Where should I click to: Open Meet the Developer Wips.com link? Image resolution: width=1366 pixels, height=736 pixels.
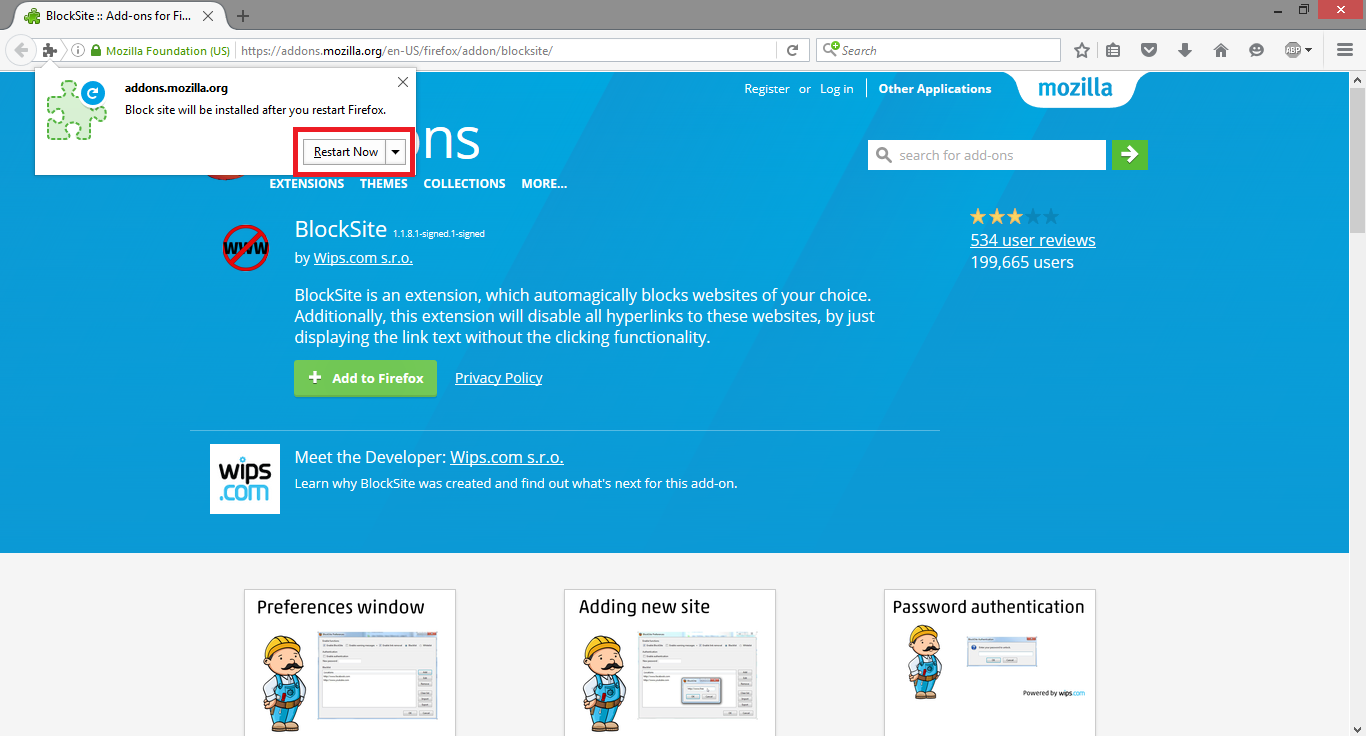click(507, 457)
